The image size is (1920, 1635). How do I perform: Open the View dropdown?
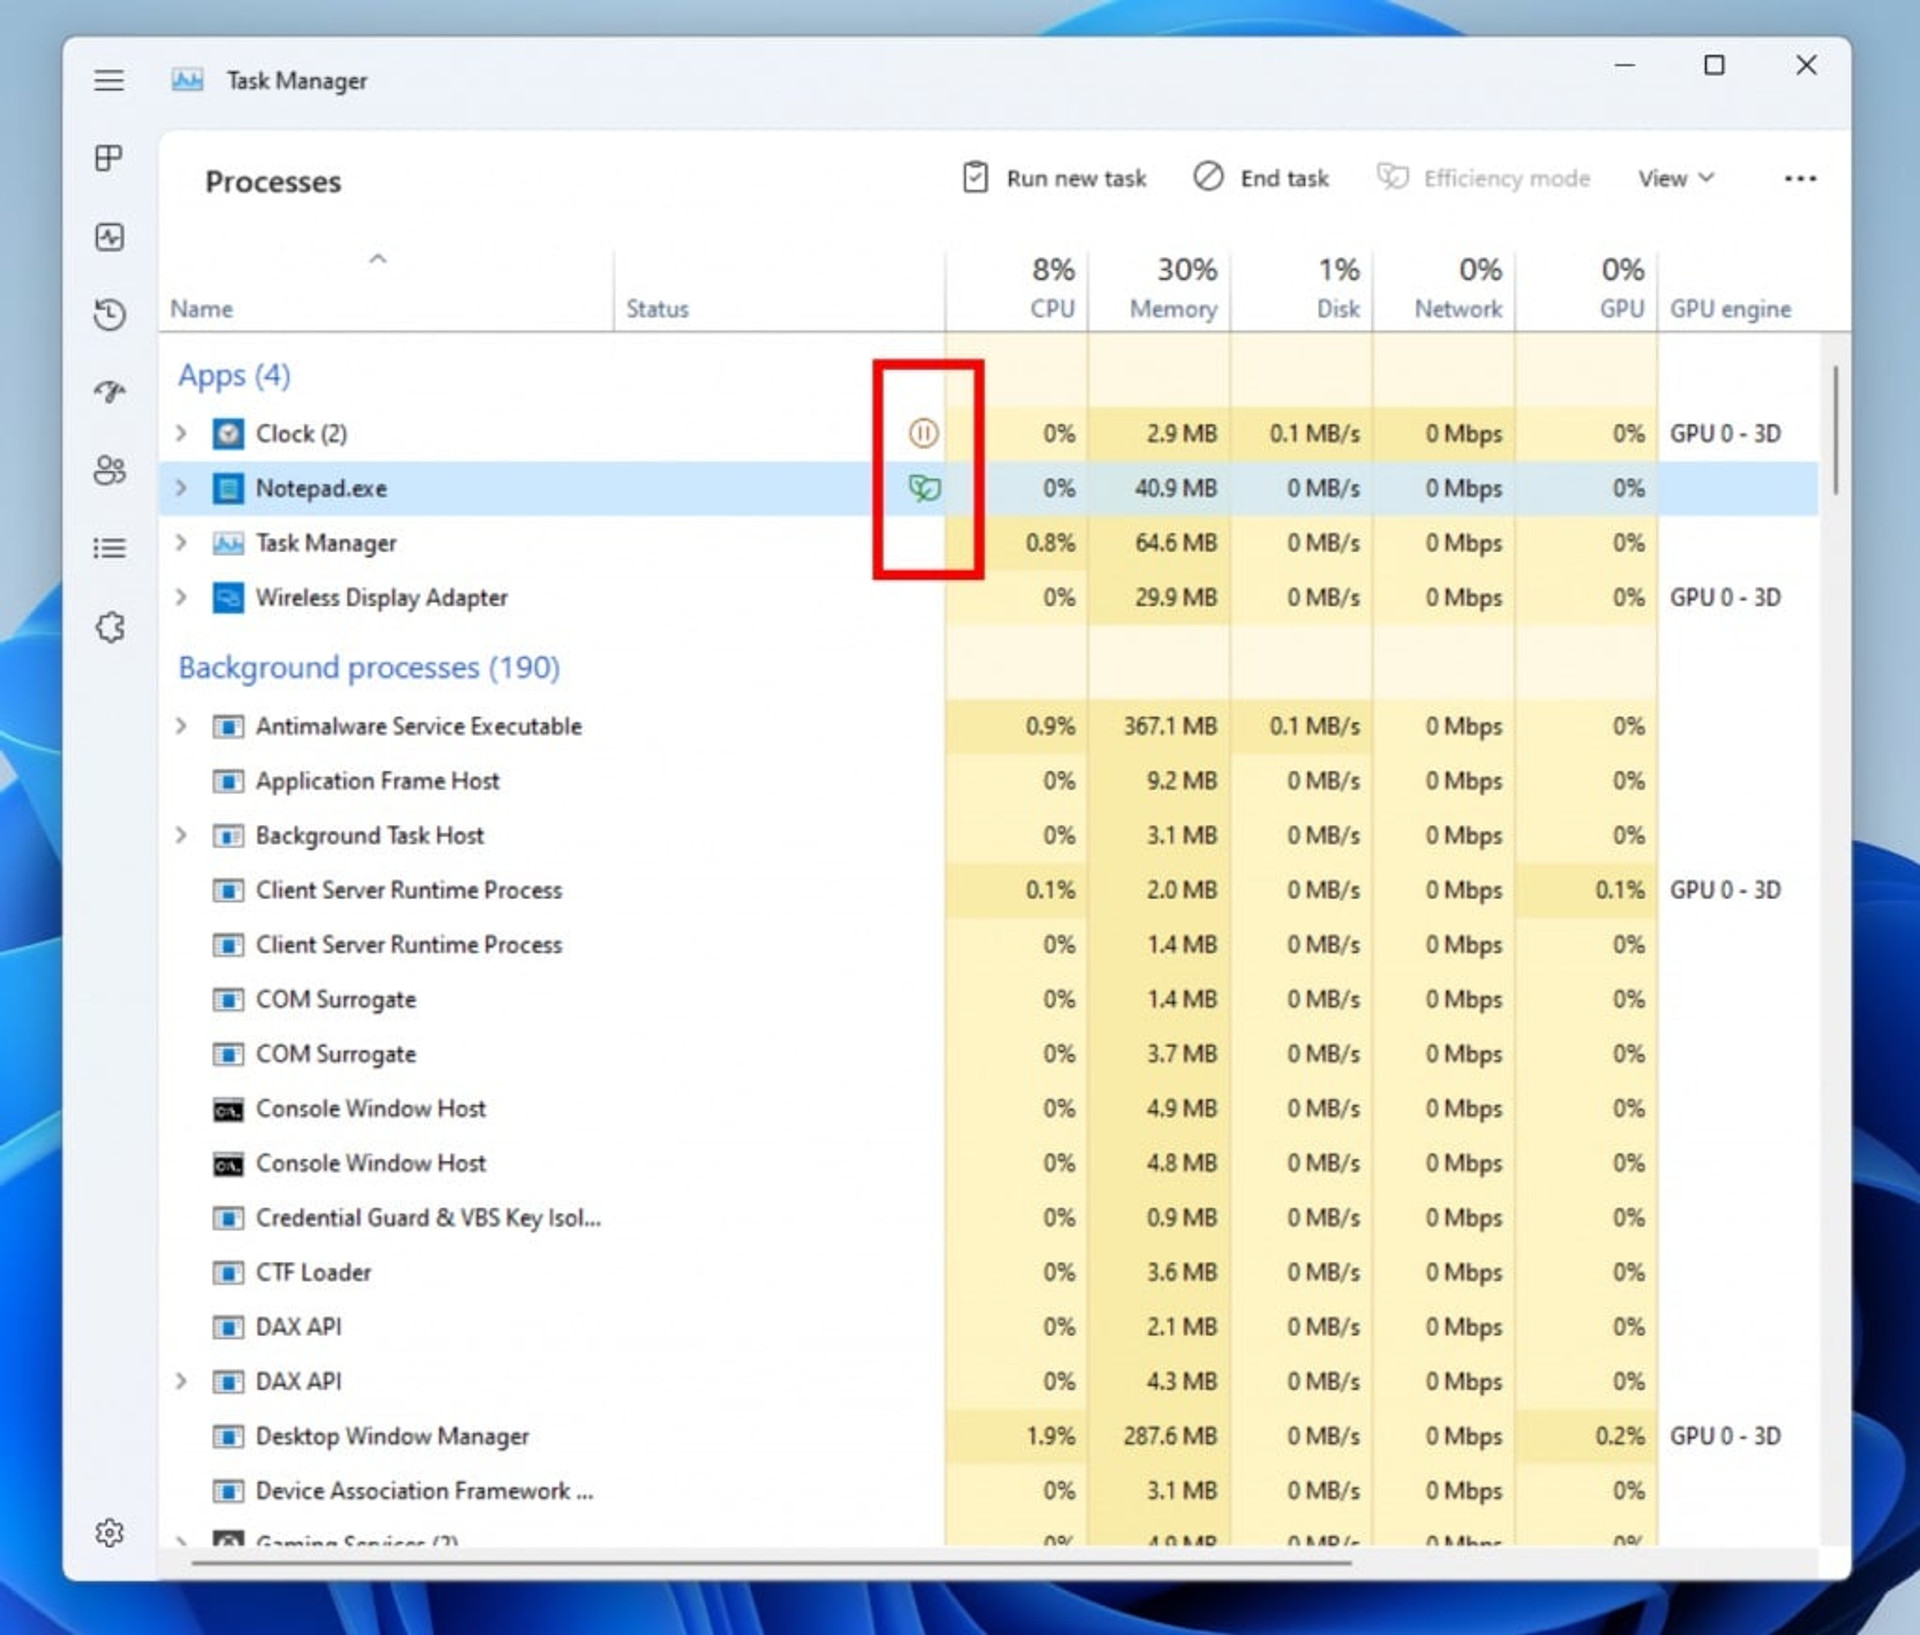coord(1676,178)
